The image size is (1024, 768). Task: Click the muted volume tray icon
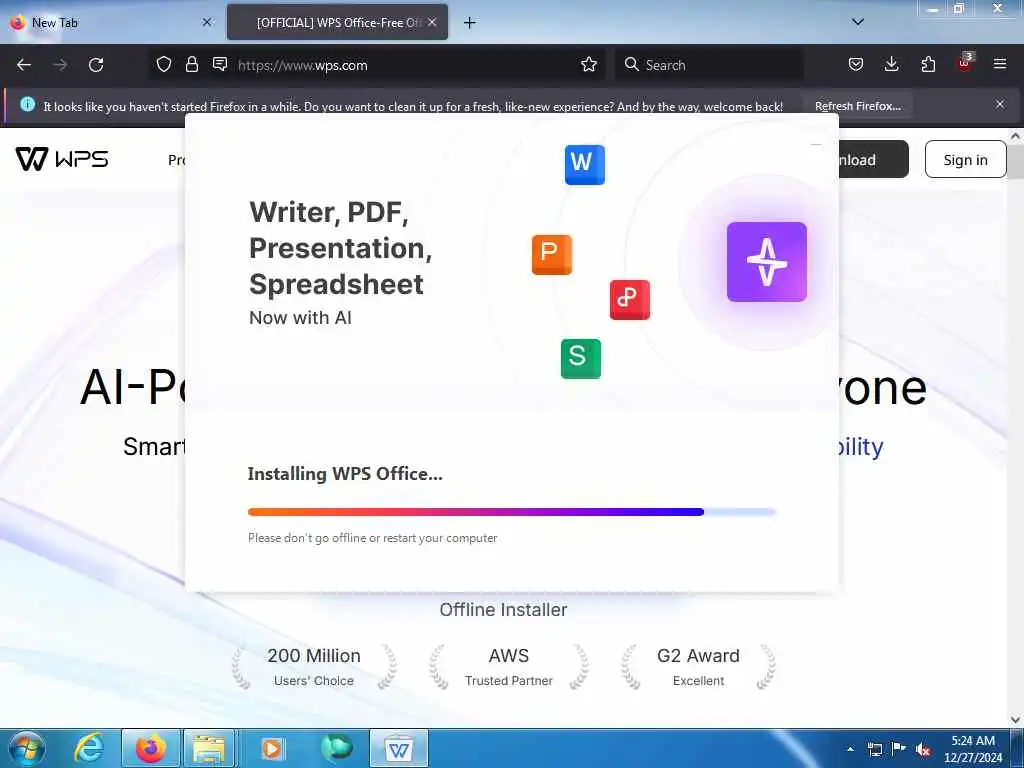[x=923, y=750]
